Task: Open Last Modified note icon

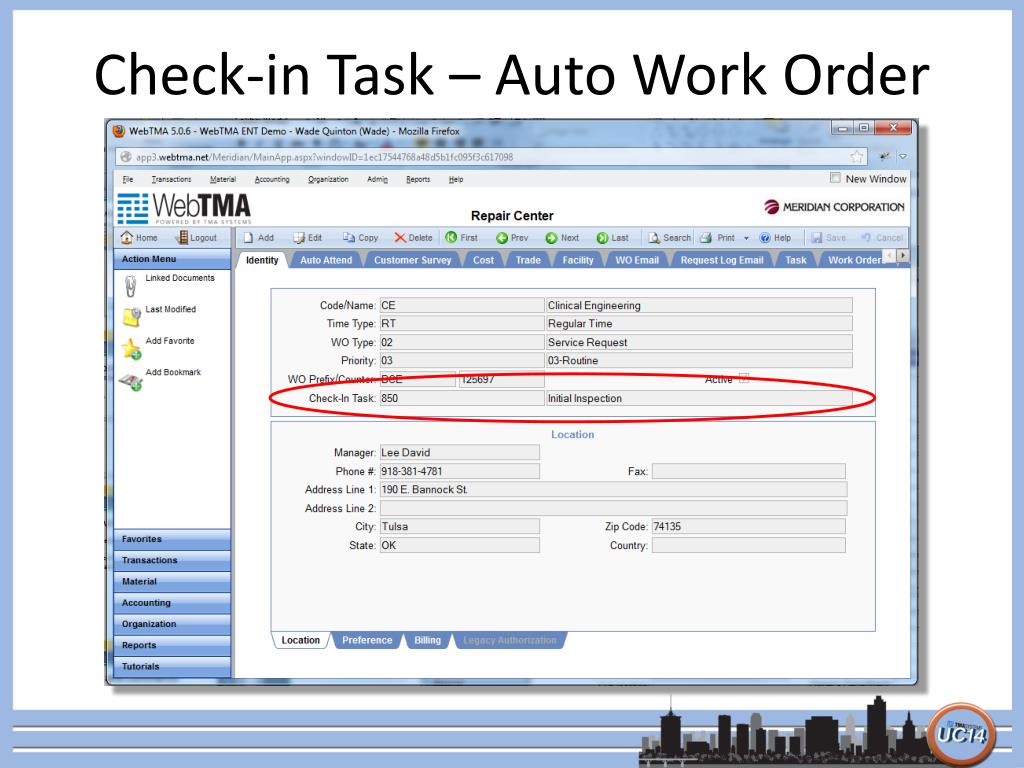Action: tap(131, 317)
